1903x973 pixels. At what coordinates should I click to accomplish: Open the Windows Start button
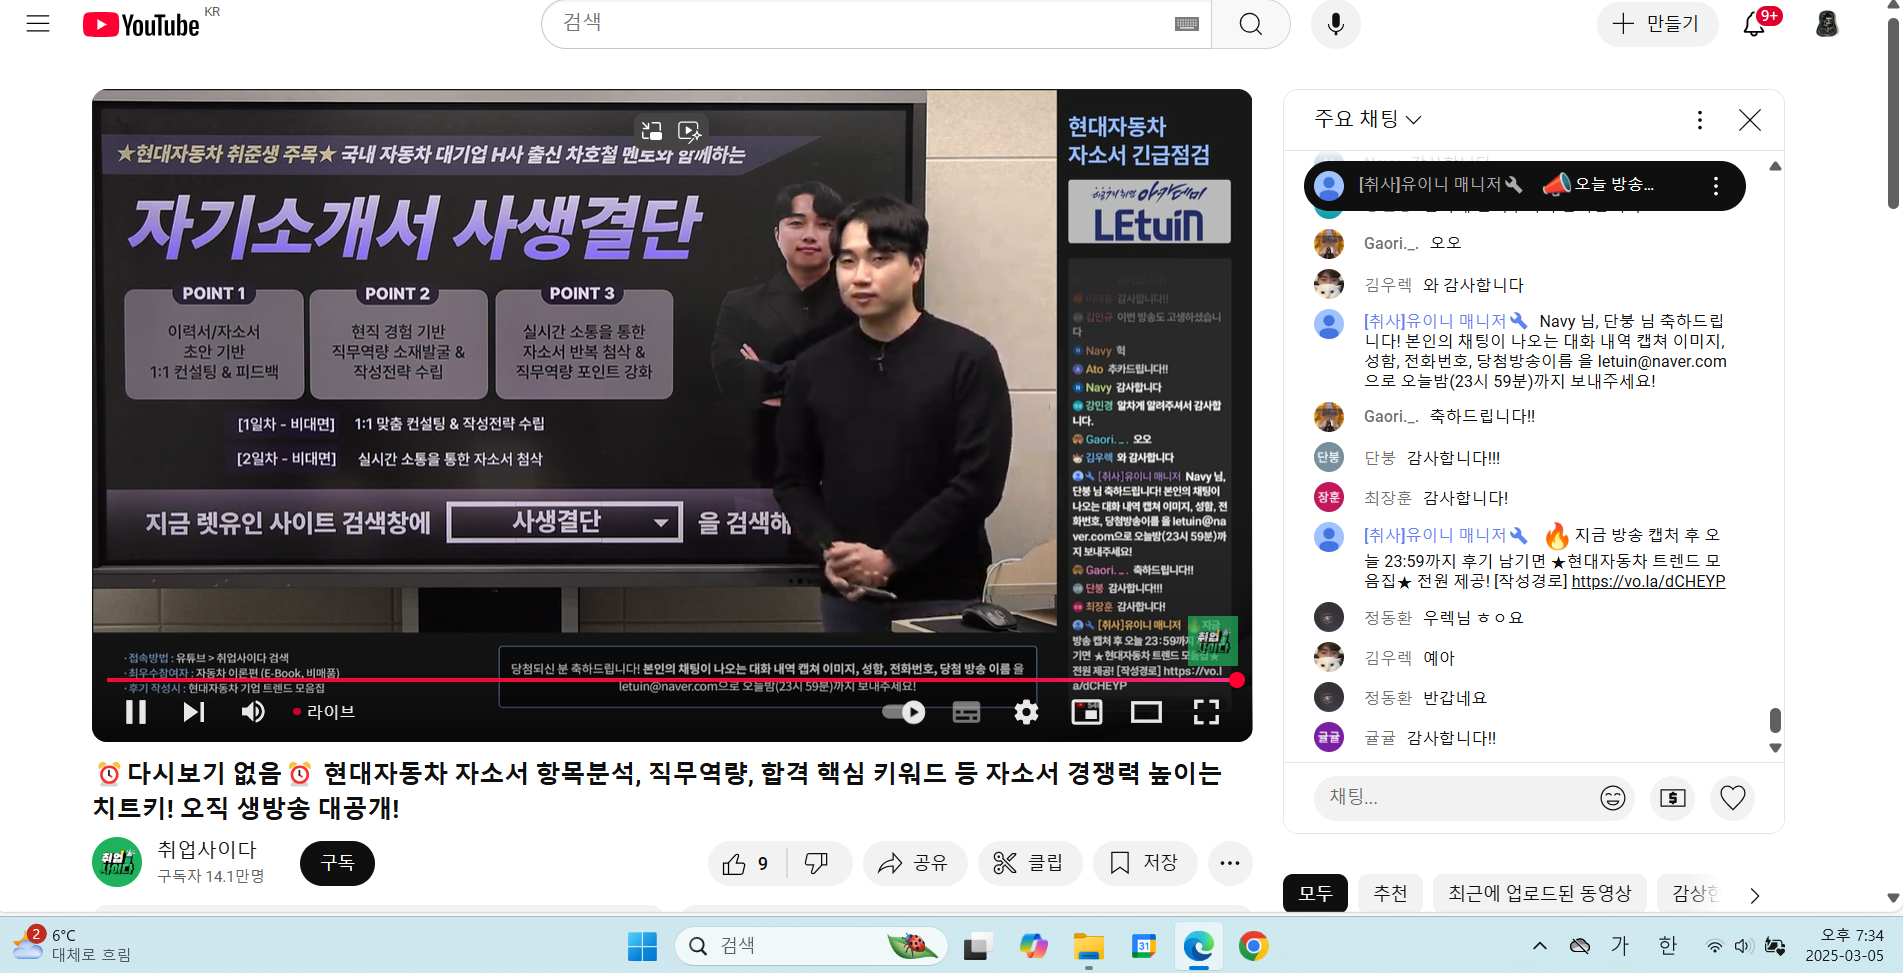click(642, 946)
